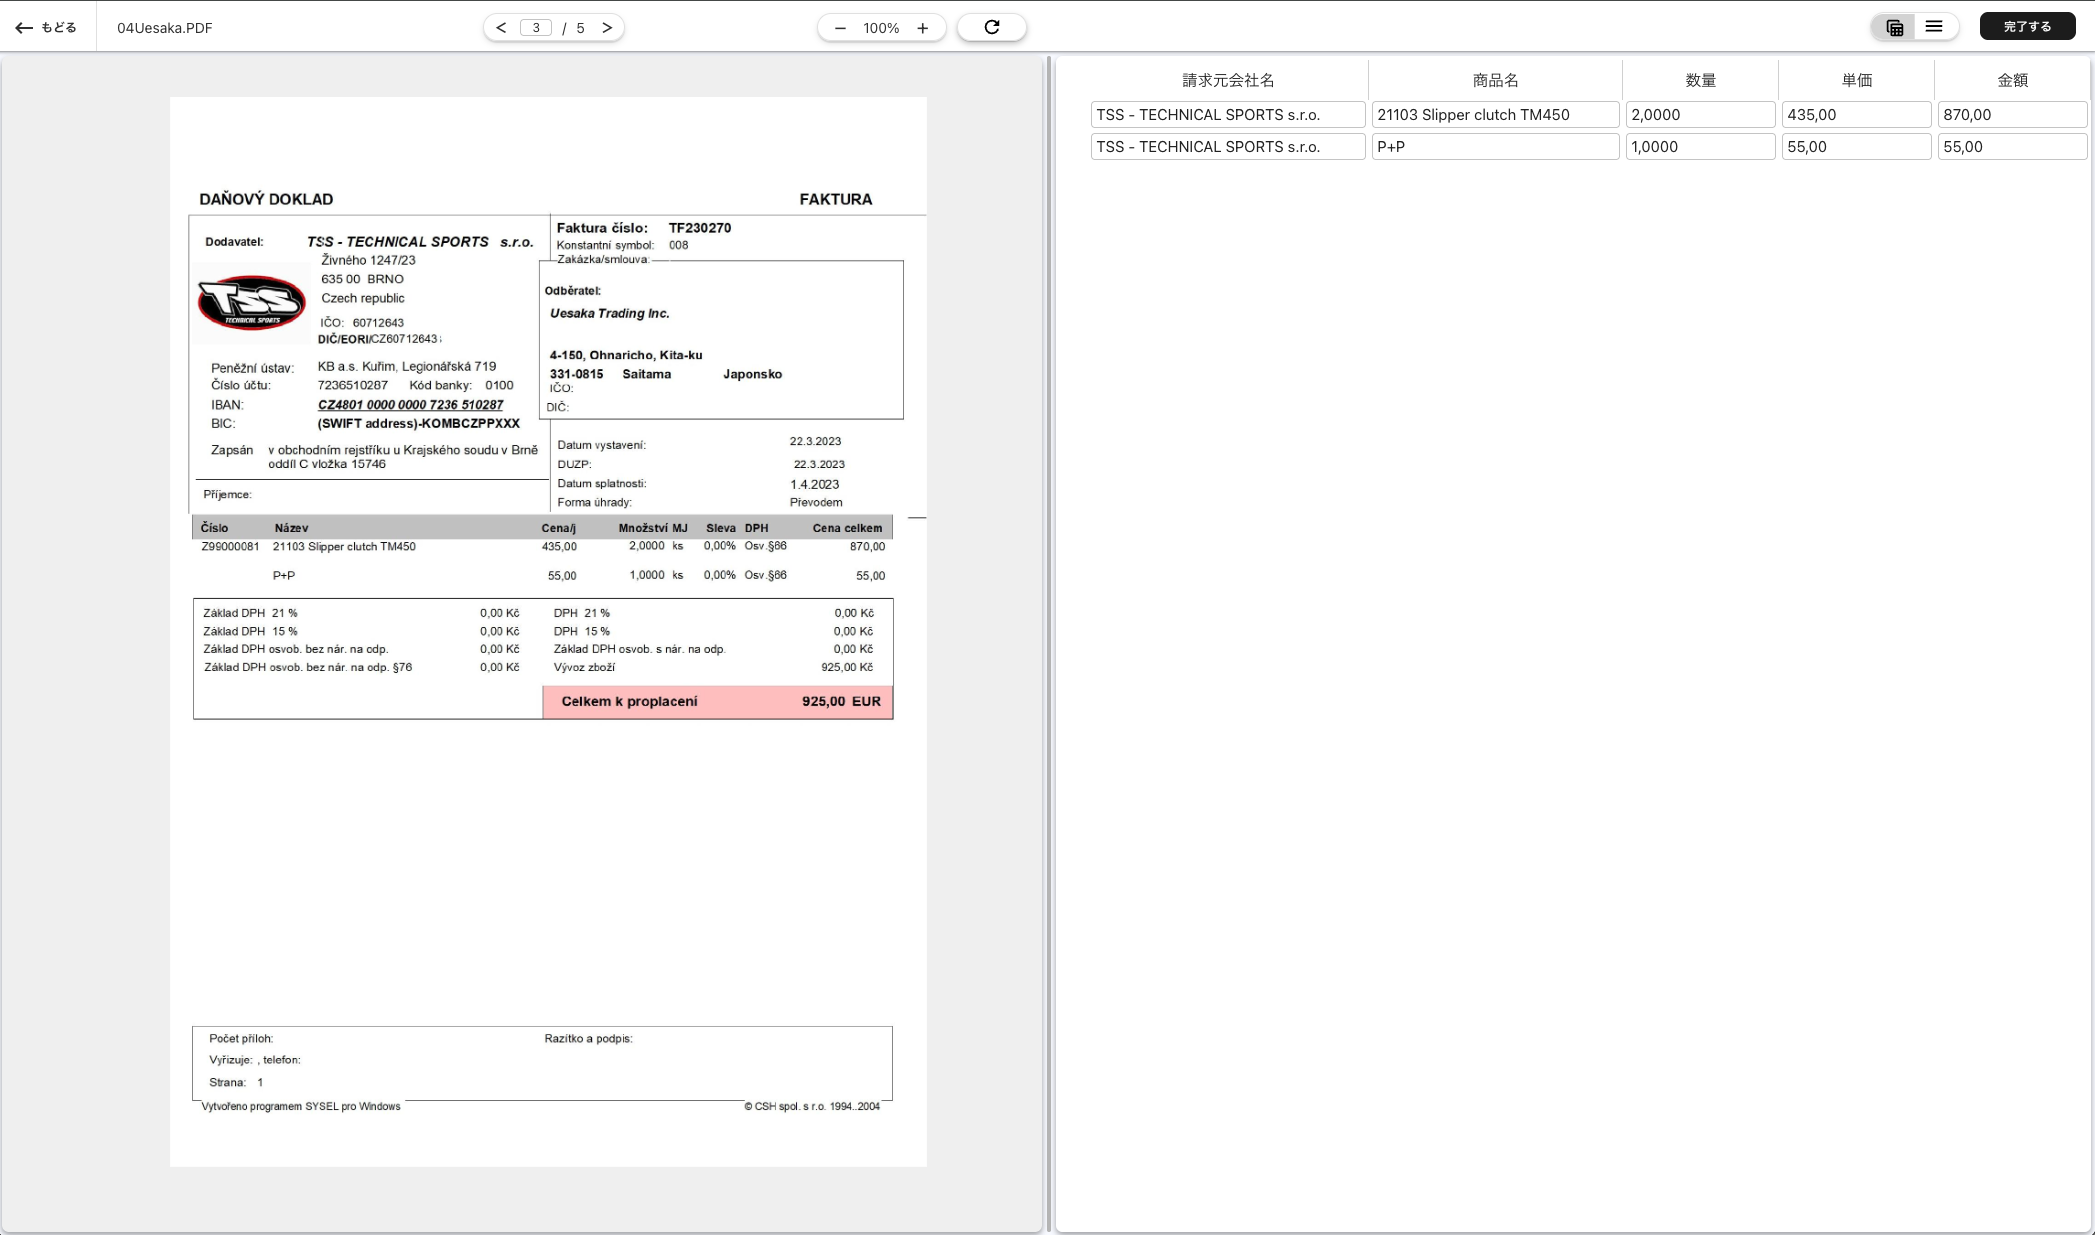Go to next page arrow
This screenshot has height=1235, width=2095.
[x=607, y=28]
